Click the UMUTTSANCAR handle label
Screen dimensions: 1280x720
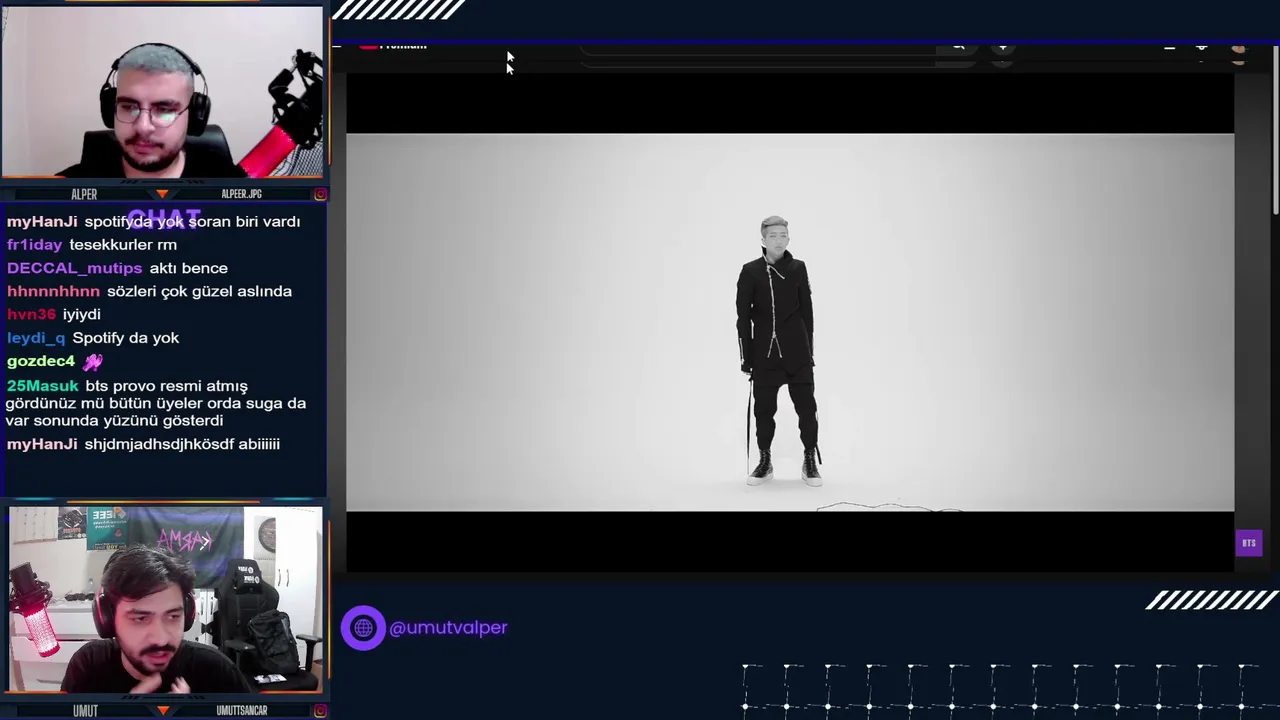coord(242,711)
